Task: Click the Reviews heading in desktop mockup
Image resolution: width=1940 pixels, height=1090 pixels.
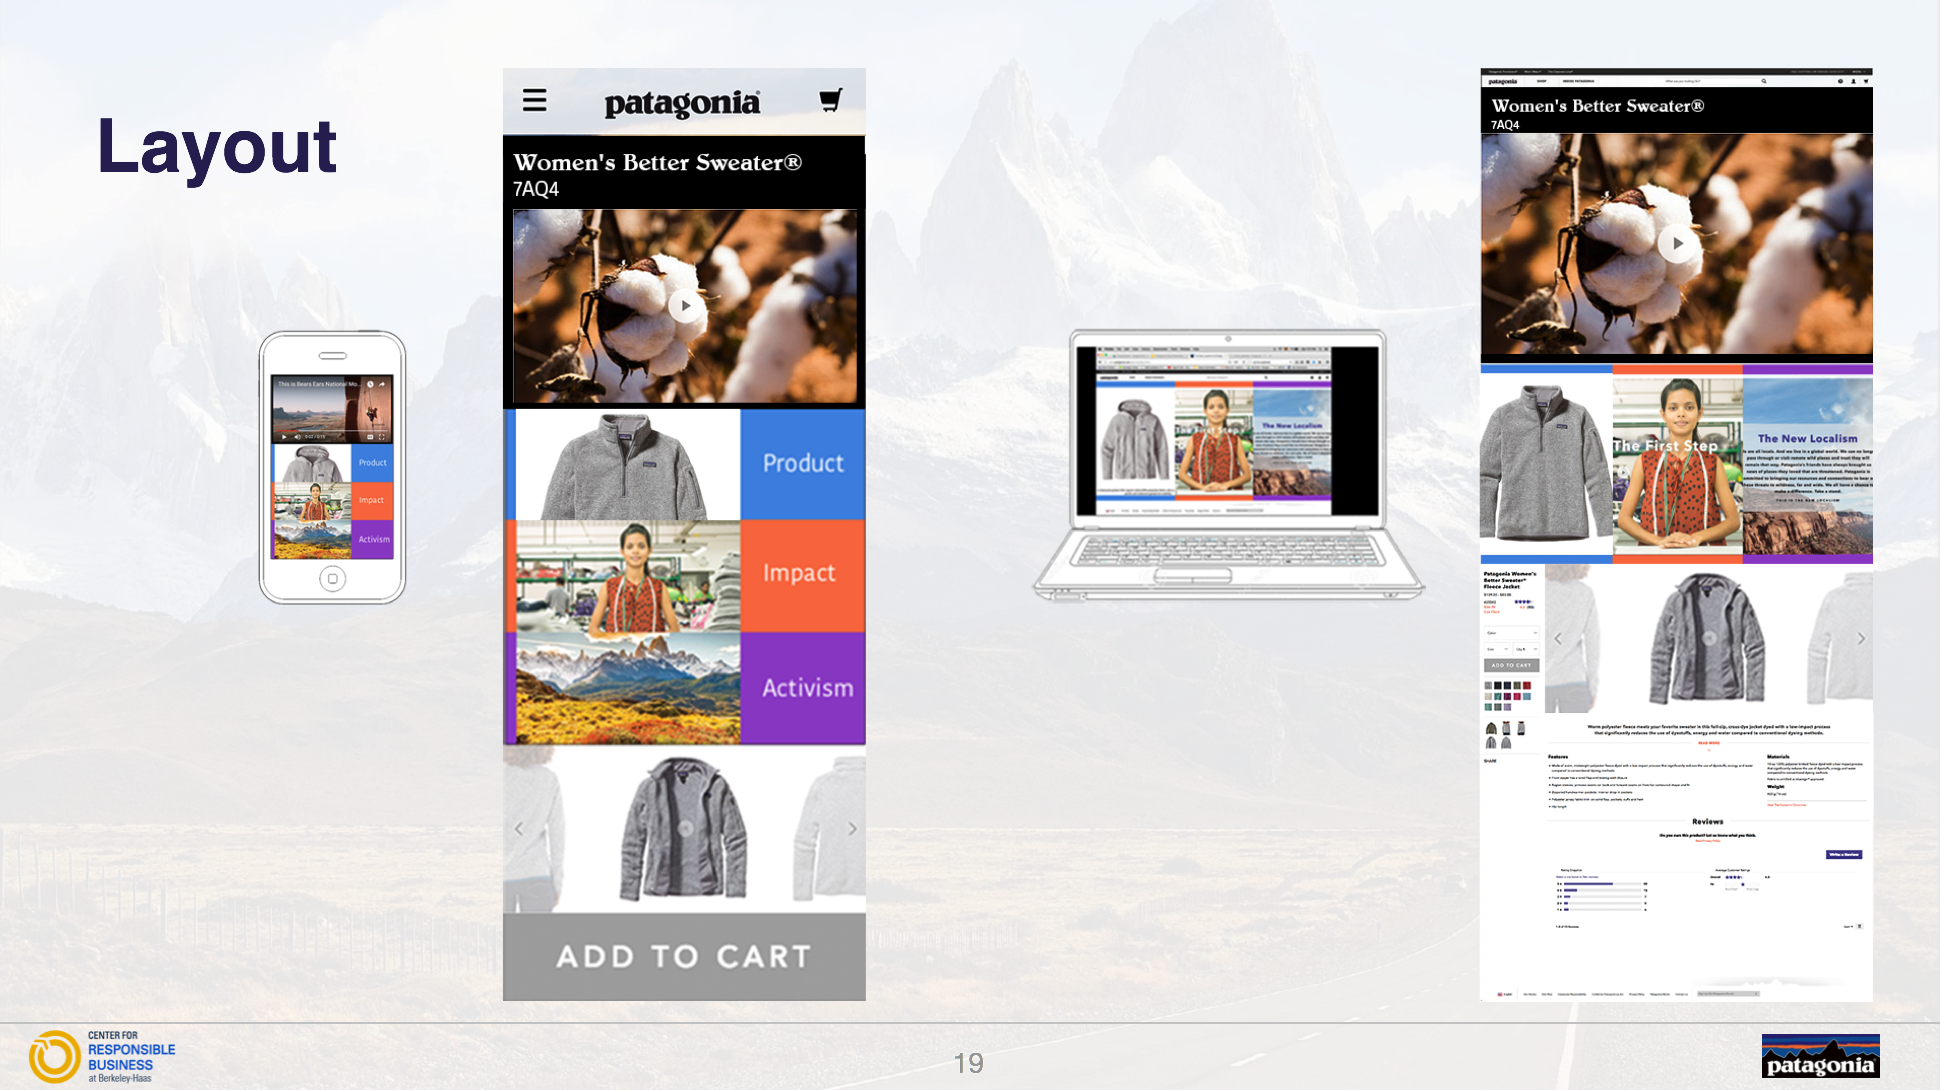Action: 1707,822
